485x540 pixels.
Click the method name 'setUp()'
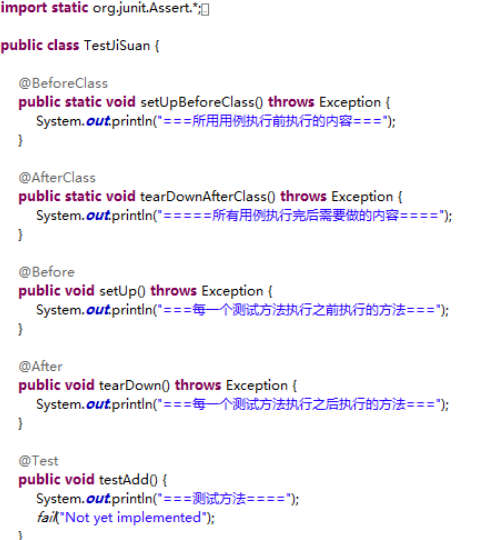pyautogui.click(x=122, y=291)
